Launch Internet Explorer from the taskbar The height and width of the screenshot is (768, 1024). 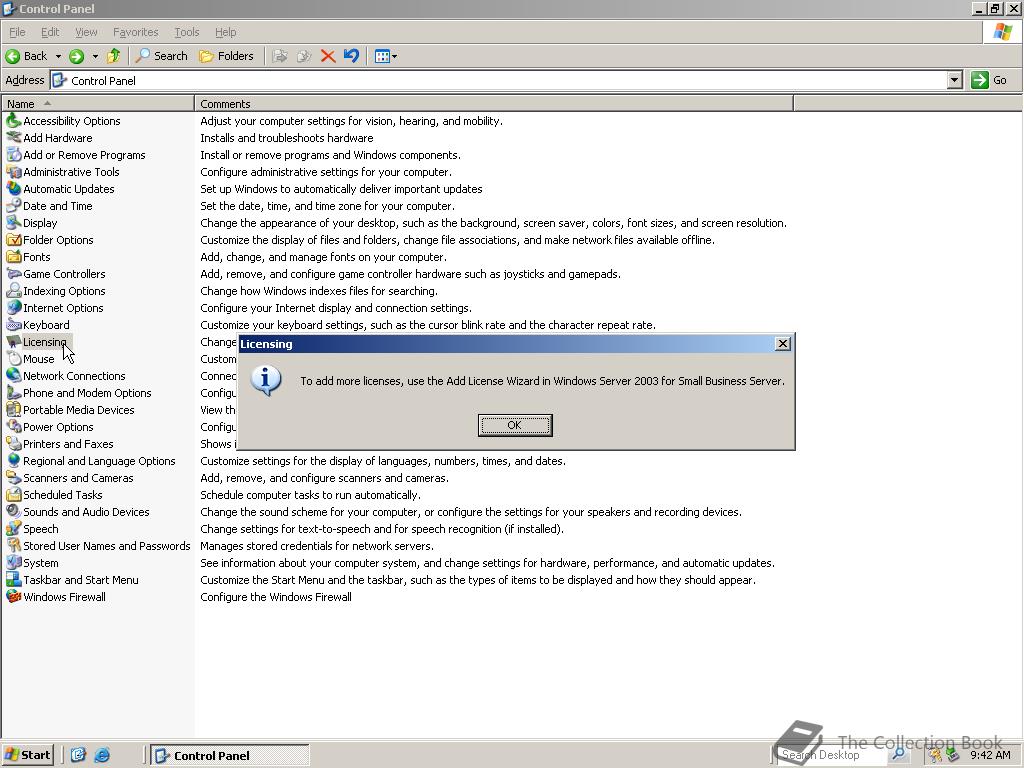pyautogui.click(x=103, y=755)
